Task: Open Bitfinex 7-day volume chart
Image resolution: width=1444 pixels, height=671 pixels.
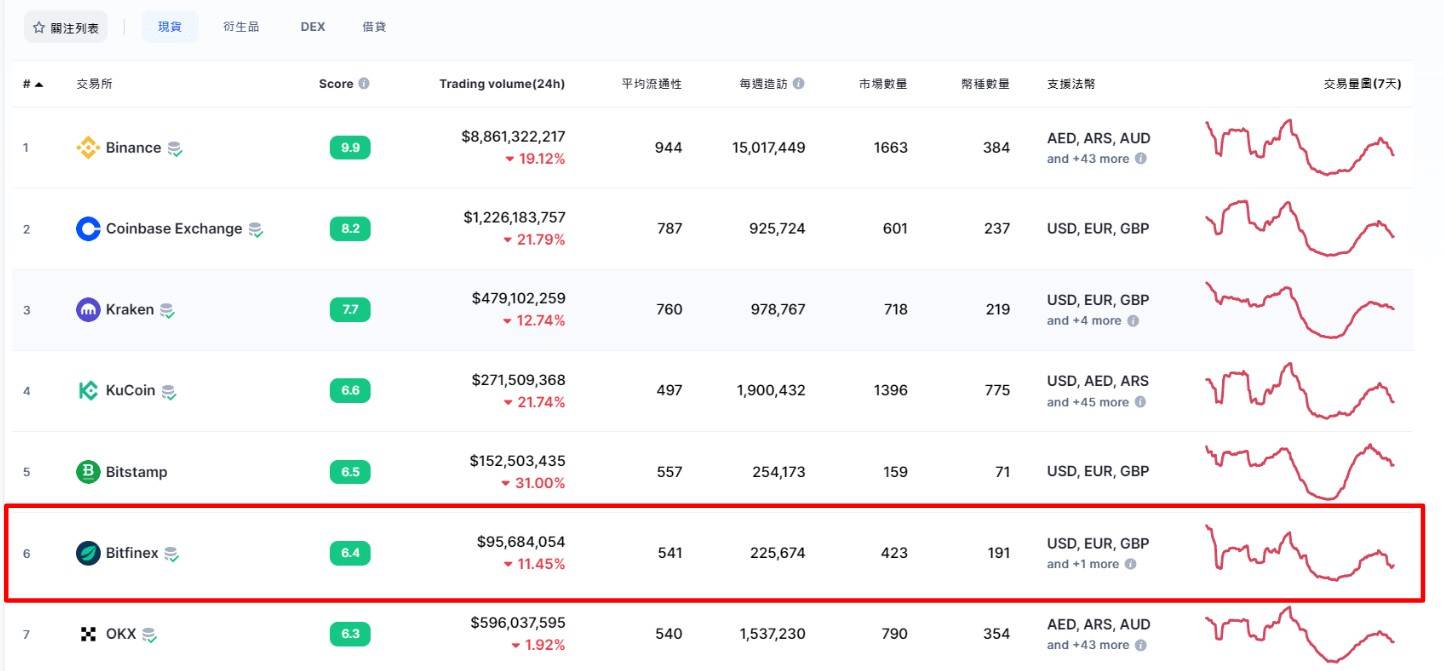Action: pyautogui.click(x=1300, y=552)
